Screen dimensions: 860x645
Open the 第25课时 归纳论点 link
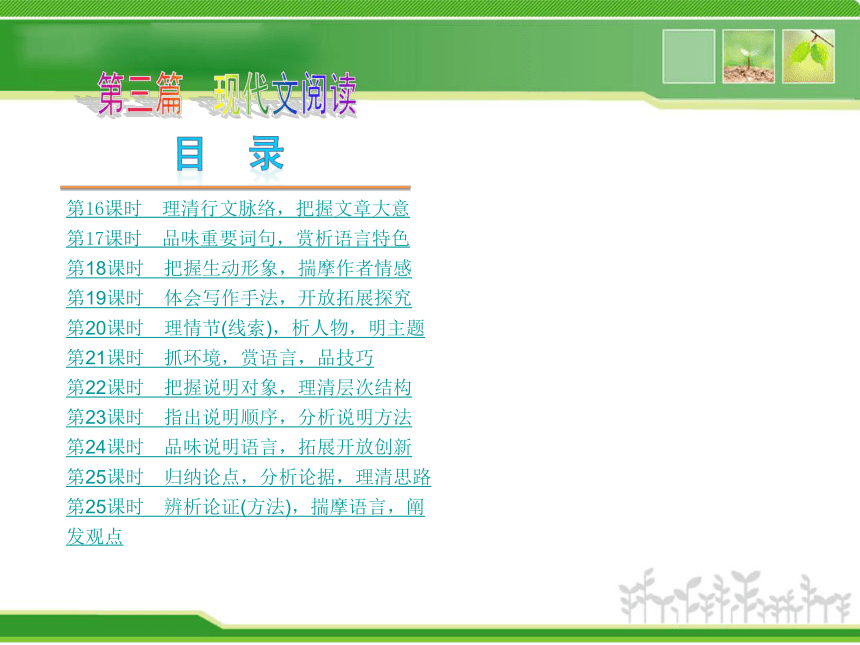point(248,477)
